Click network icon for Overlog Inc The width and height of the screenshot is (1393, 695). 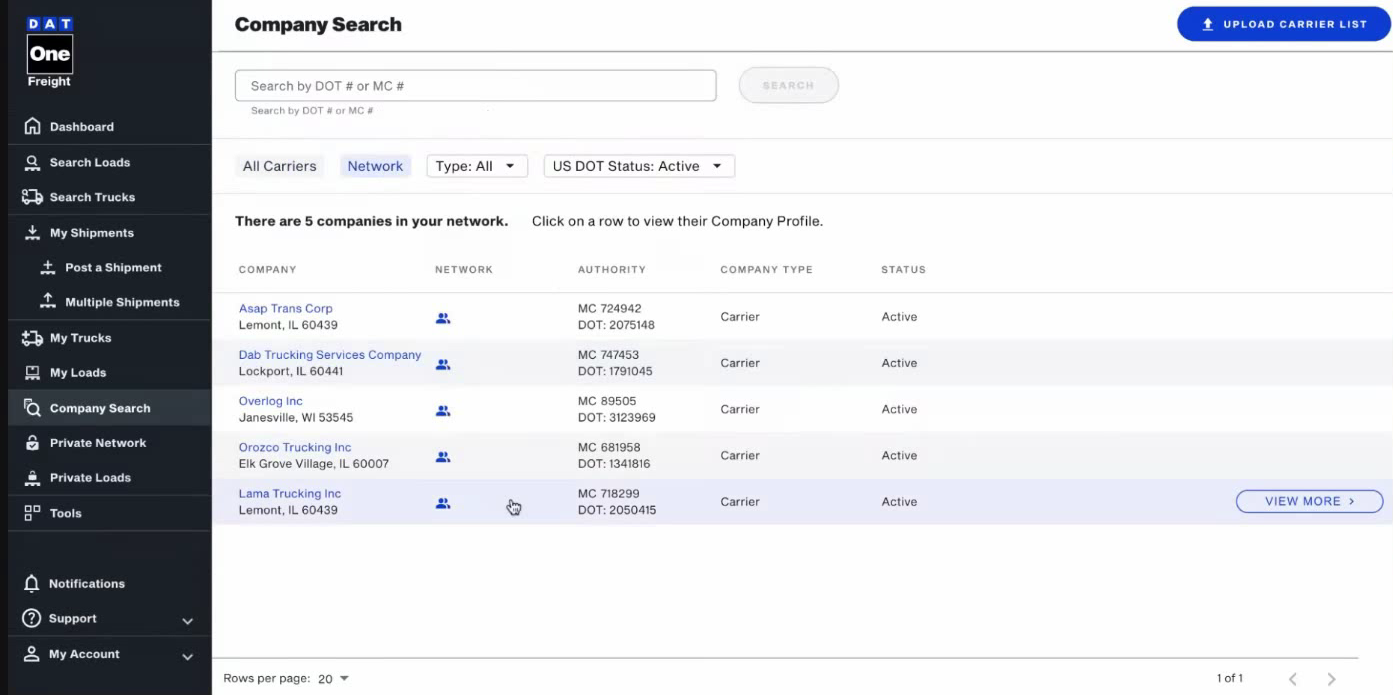443,411
